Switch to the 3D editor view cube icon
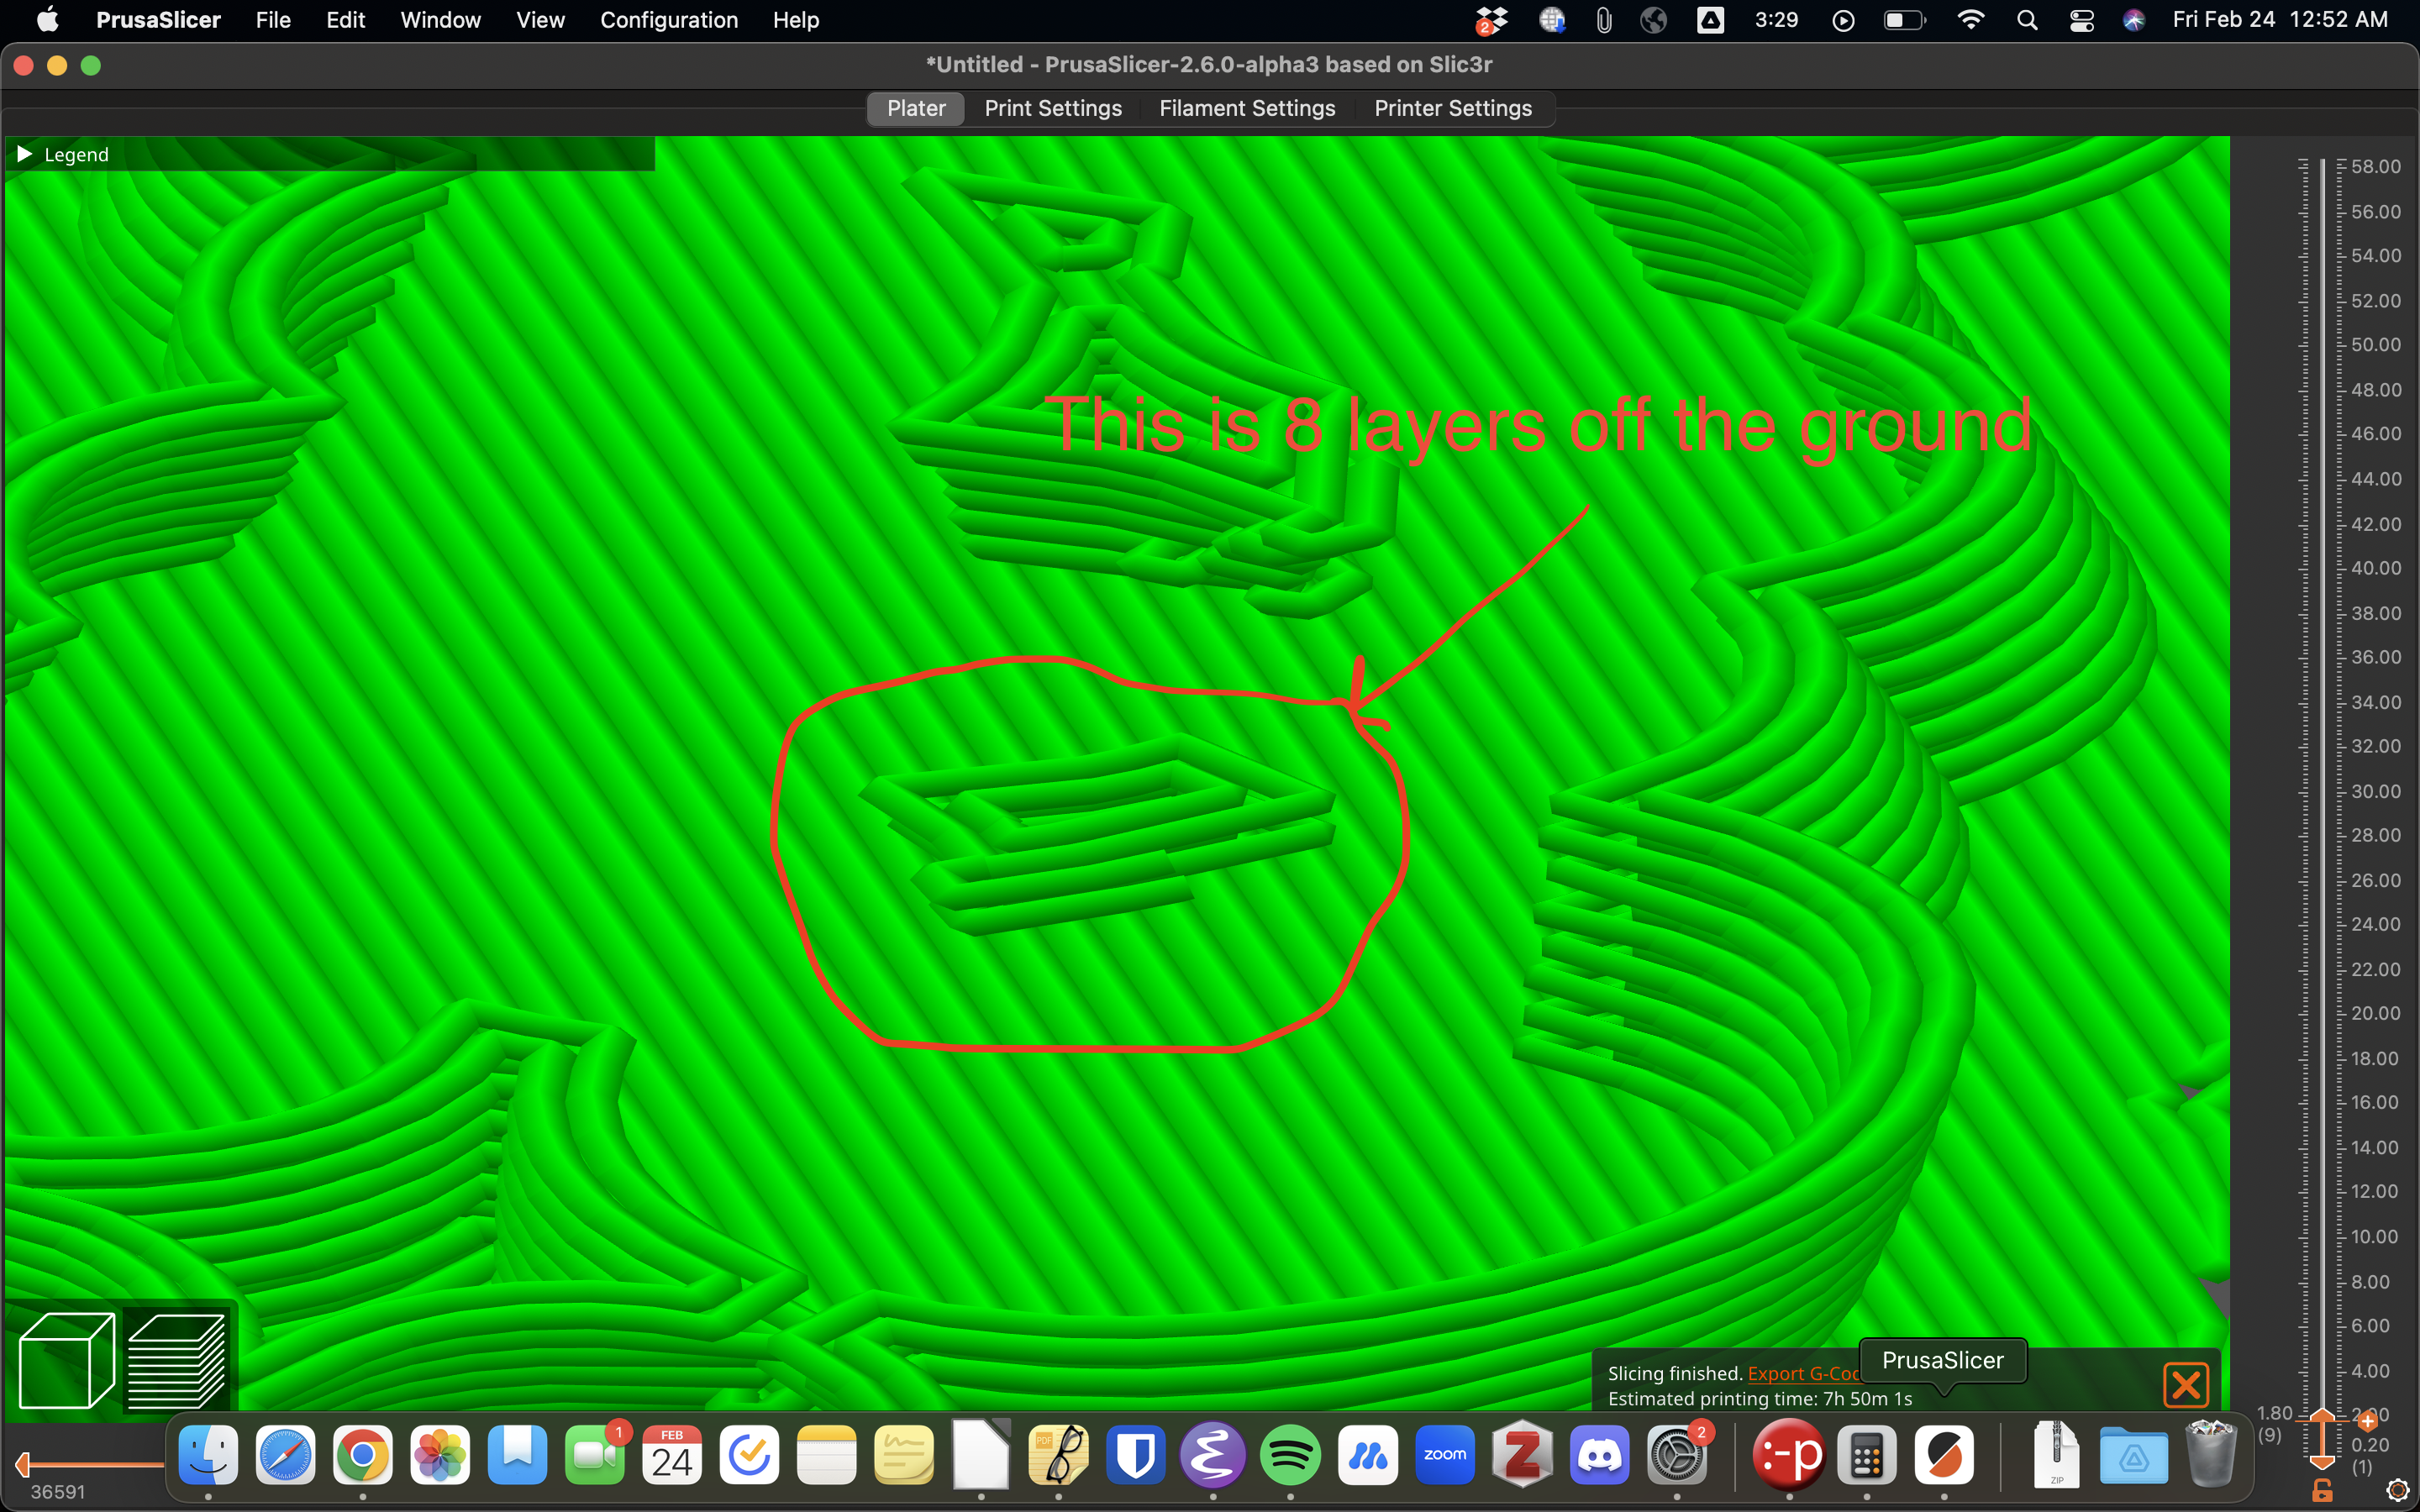 coord(66,1360)
